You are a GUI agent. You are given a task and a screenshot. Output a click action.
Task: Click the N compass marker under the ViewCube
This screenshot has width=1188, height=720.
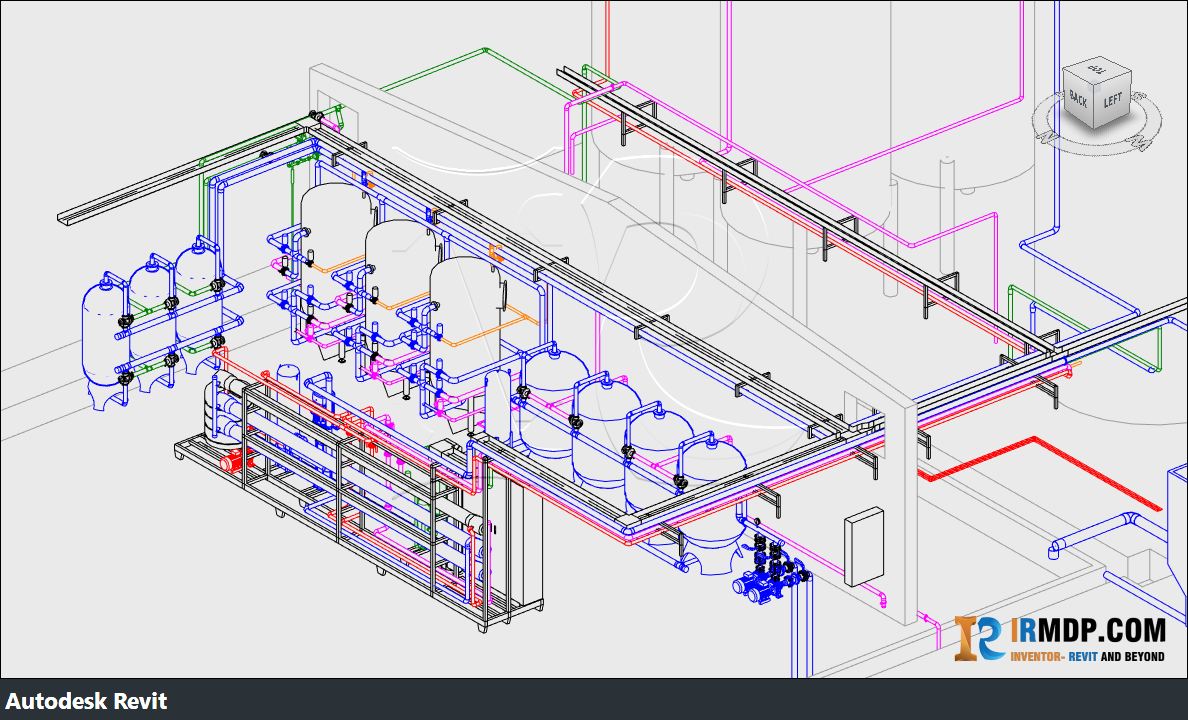click(x=1047, y=136)
